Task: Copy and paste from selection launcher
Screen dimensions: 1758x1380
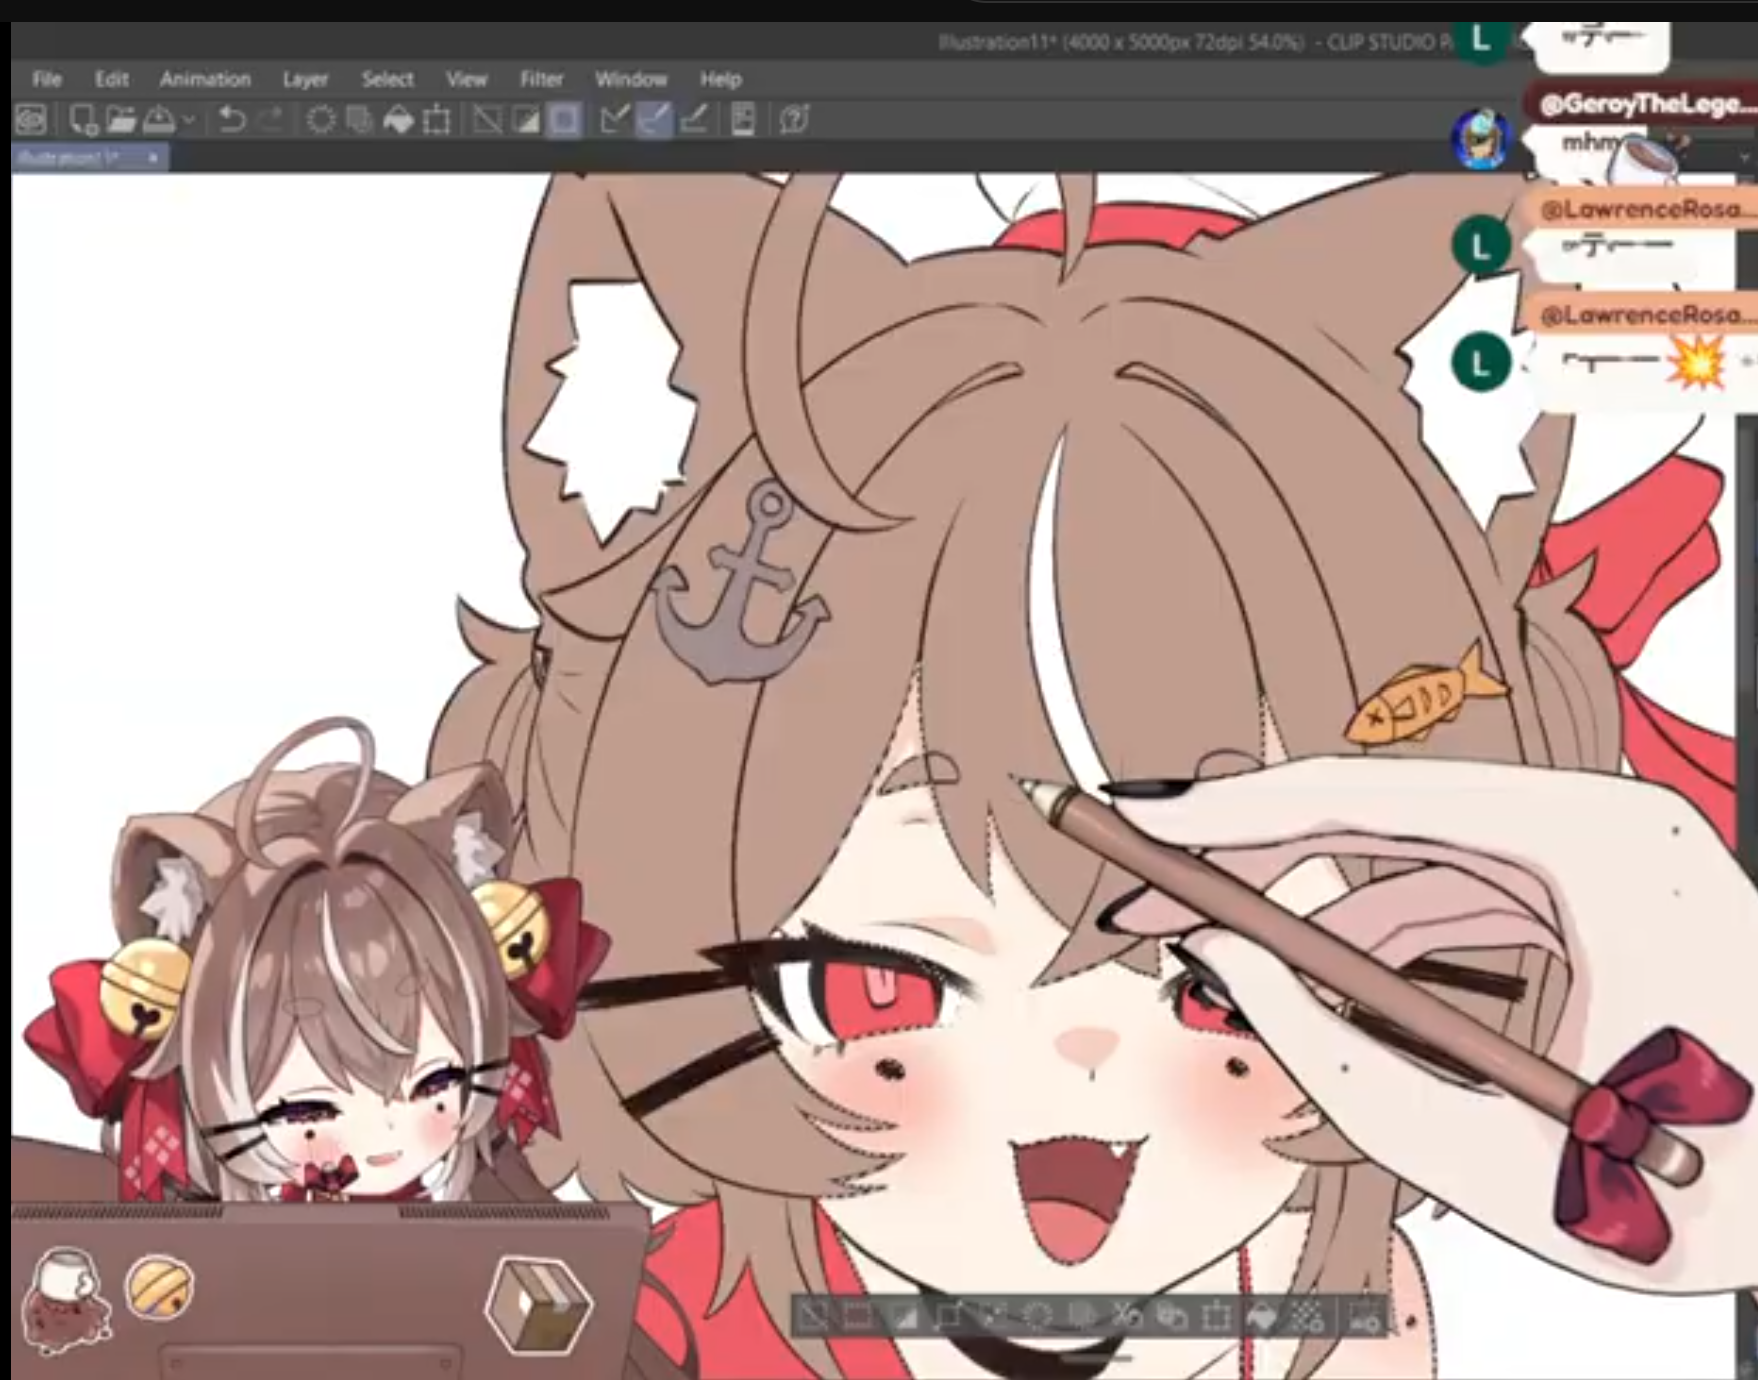Action: [x=1171, y=1317]
